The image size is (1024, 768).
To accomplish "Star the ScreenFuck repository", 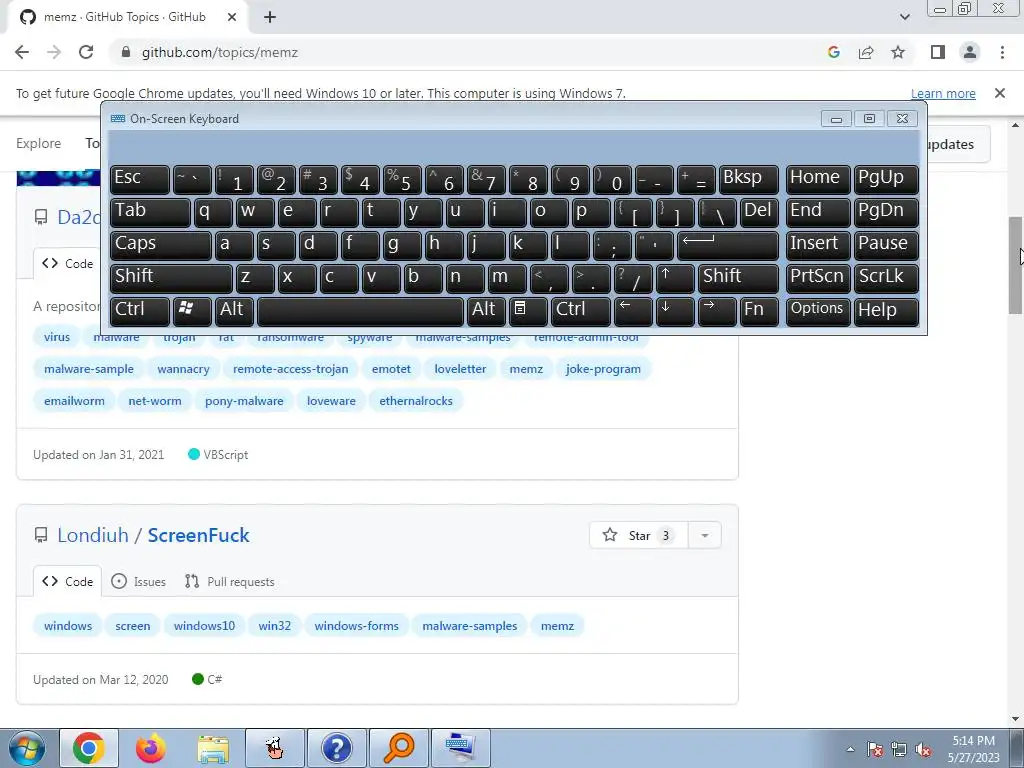I will pyautogui.click(x=639, y=536).
